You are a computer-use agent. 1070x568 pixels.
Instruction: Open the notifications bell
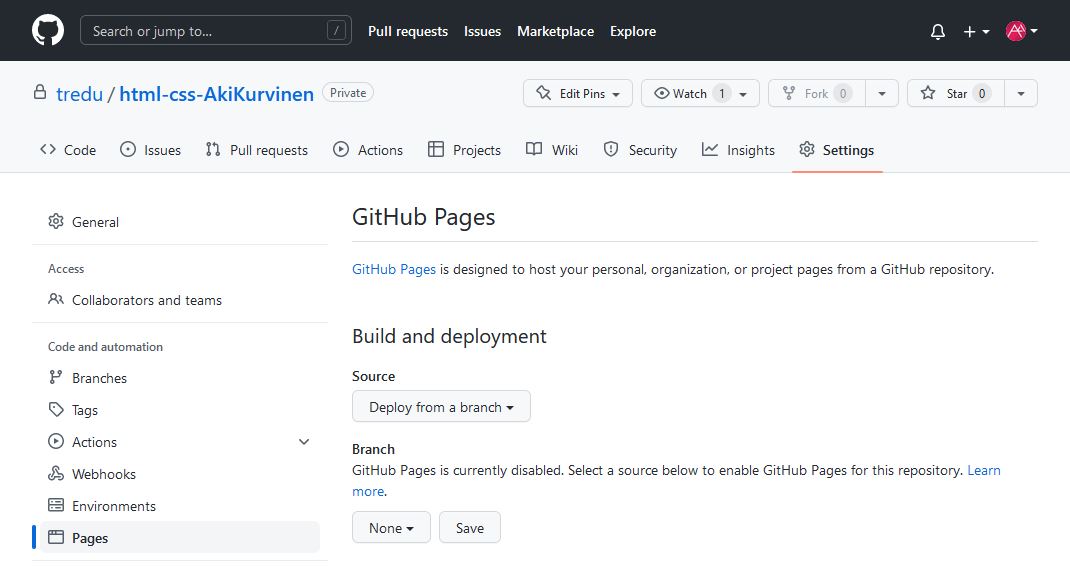pos(938,31)
